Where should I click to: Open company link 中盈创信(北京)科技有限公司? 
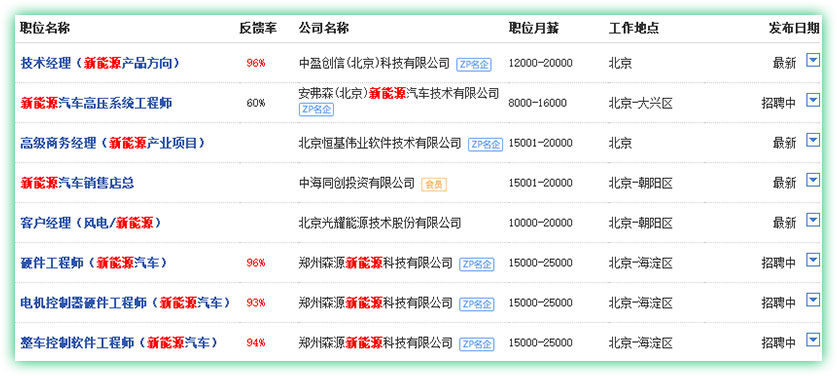click(374, 63)
